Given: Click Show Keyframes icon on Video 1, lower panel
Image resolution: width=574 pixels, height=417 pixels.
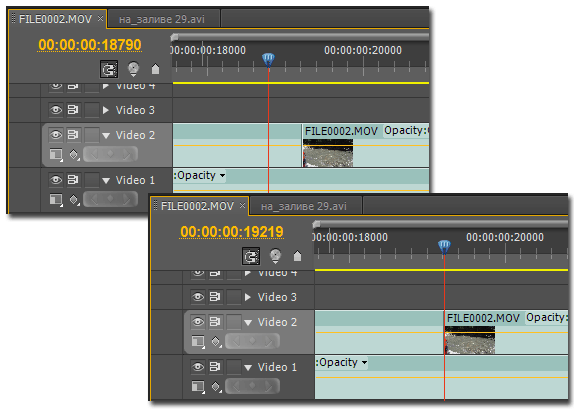Looking at the screenshot, I should pos(216,387).
